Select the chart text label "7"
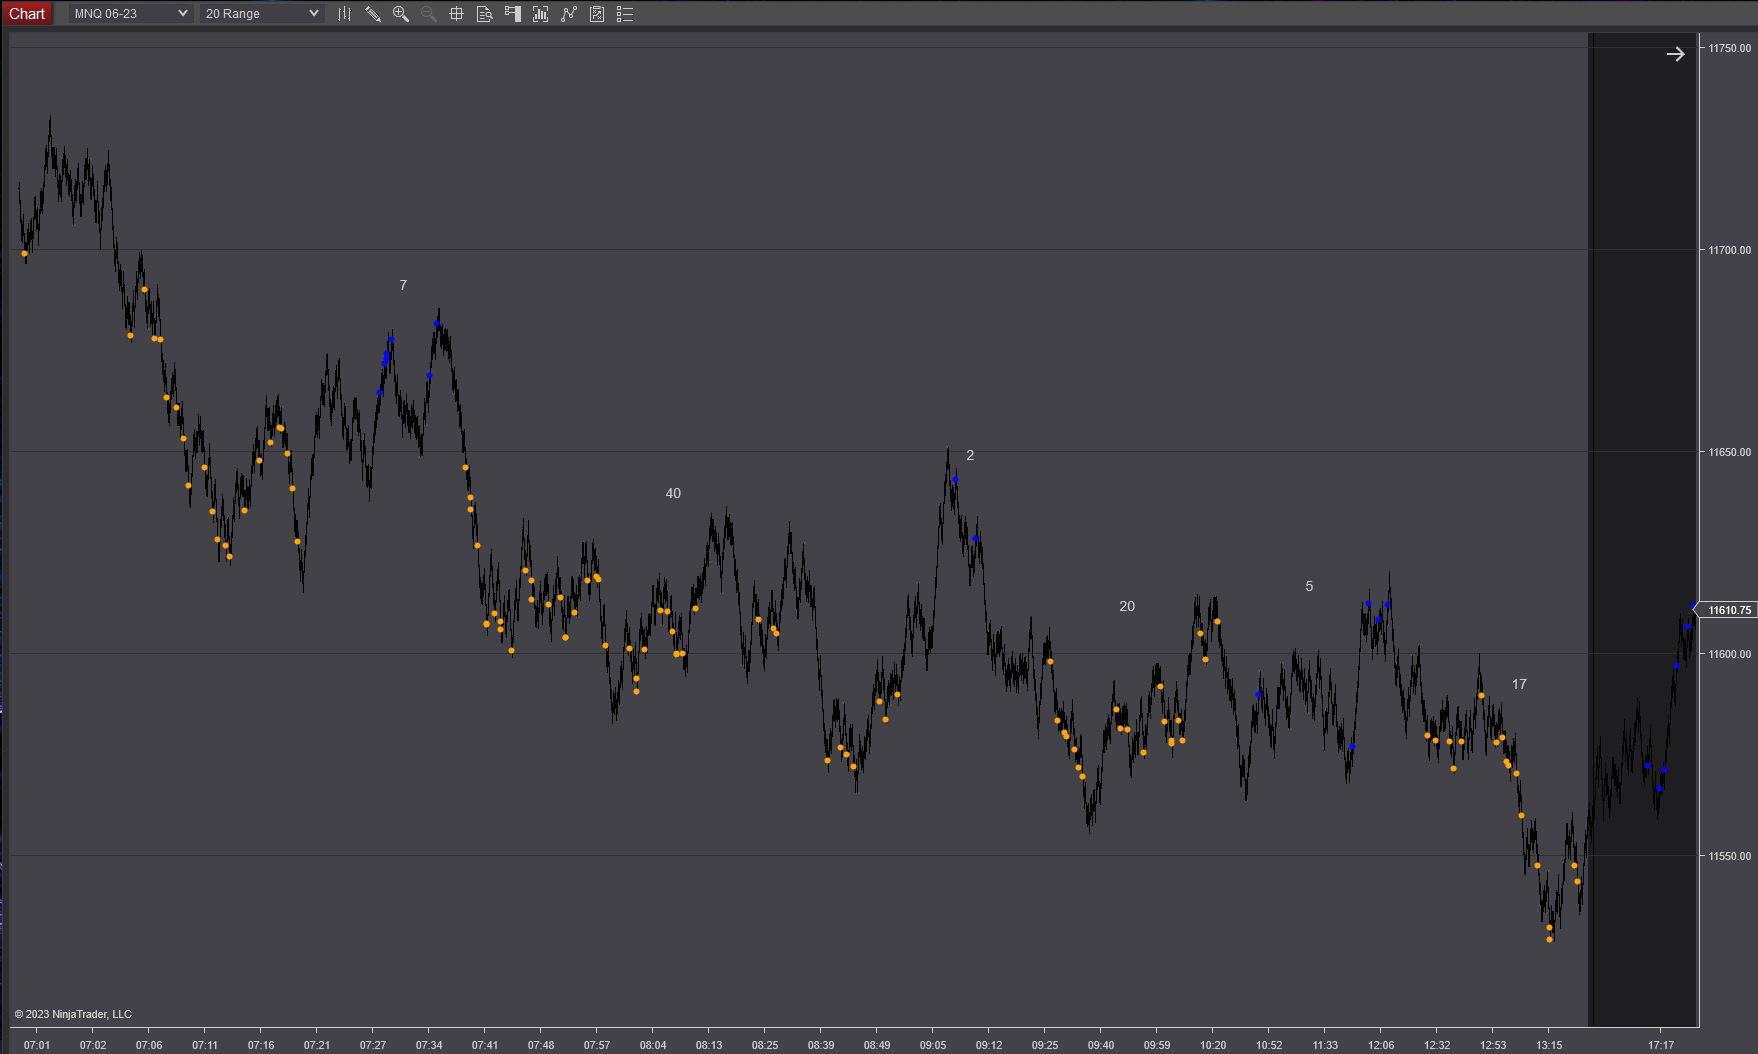 click(403, 285)
